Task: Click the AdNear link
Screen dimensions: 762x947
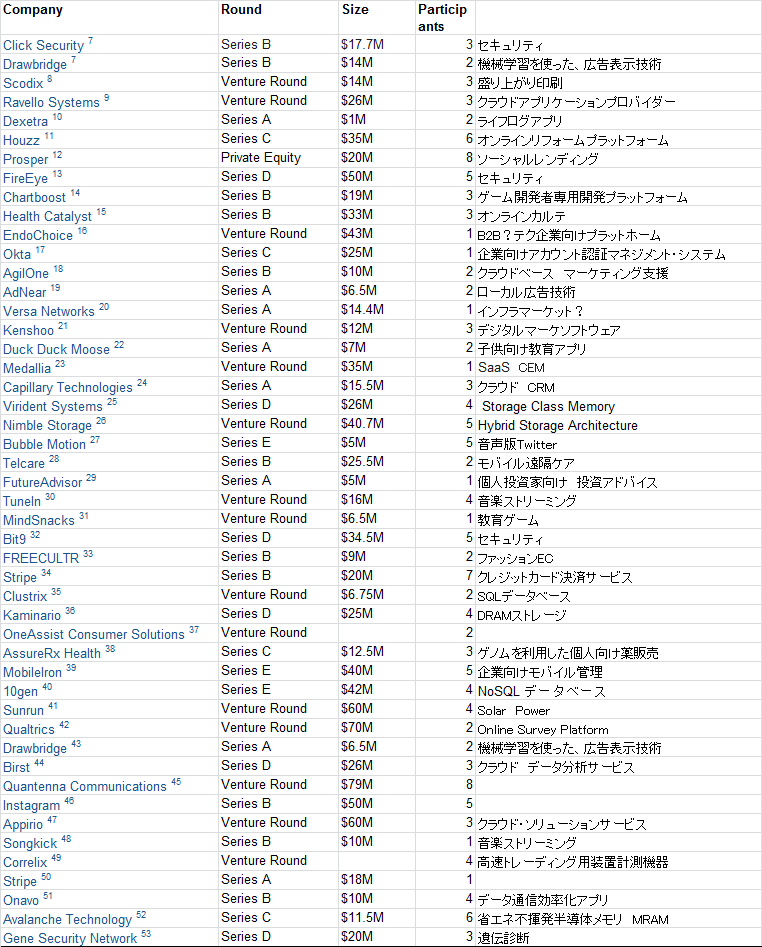Action: click(x=25, y=292)
